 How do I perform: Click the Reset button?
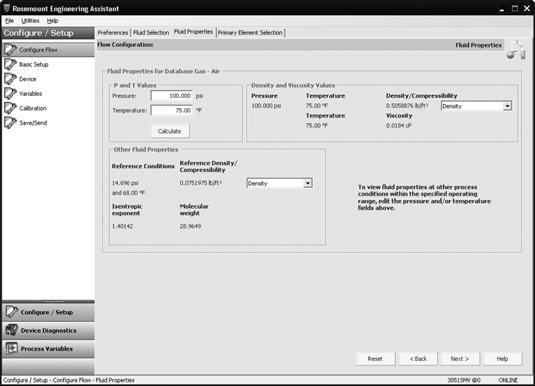(375, 359)
